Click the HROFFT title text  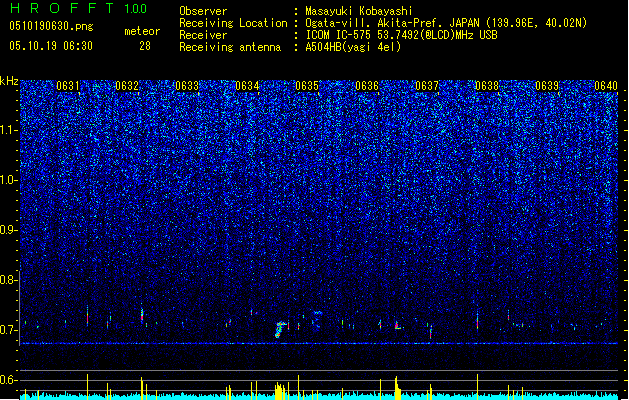click(x=62, y=8)
